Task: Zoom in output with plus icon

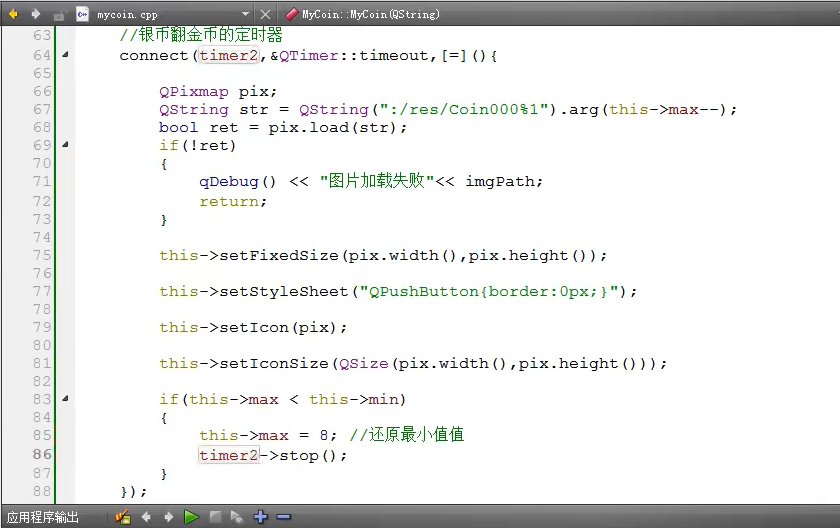Action: [261, 517]
